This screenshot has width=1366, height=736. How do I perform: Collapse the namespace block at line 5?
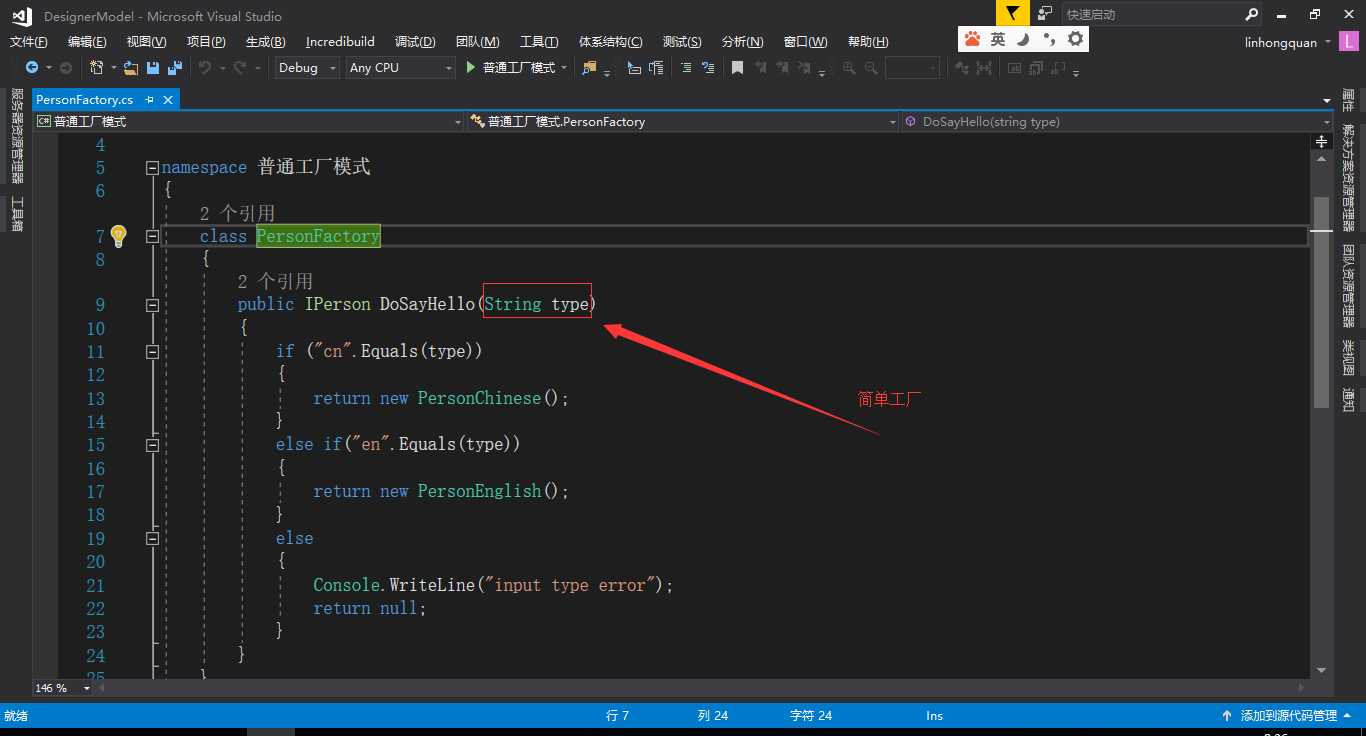click(x=152, y=168)
